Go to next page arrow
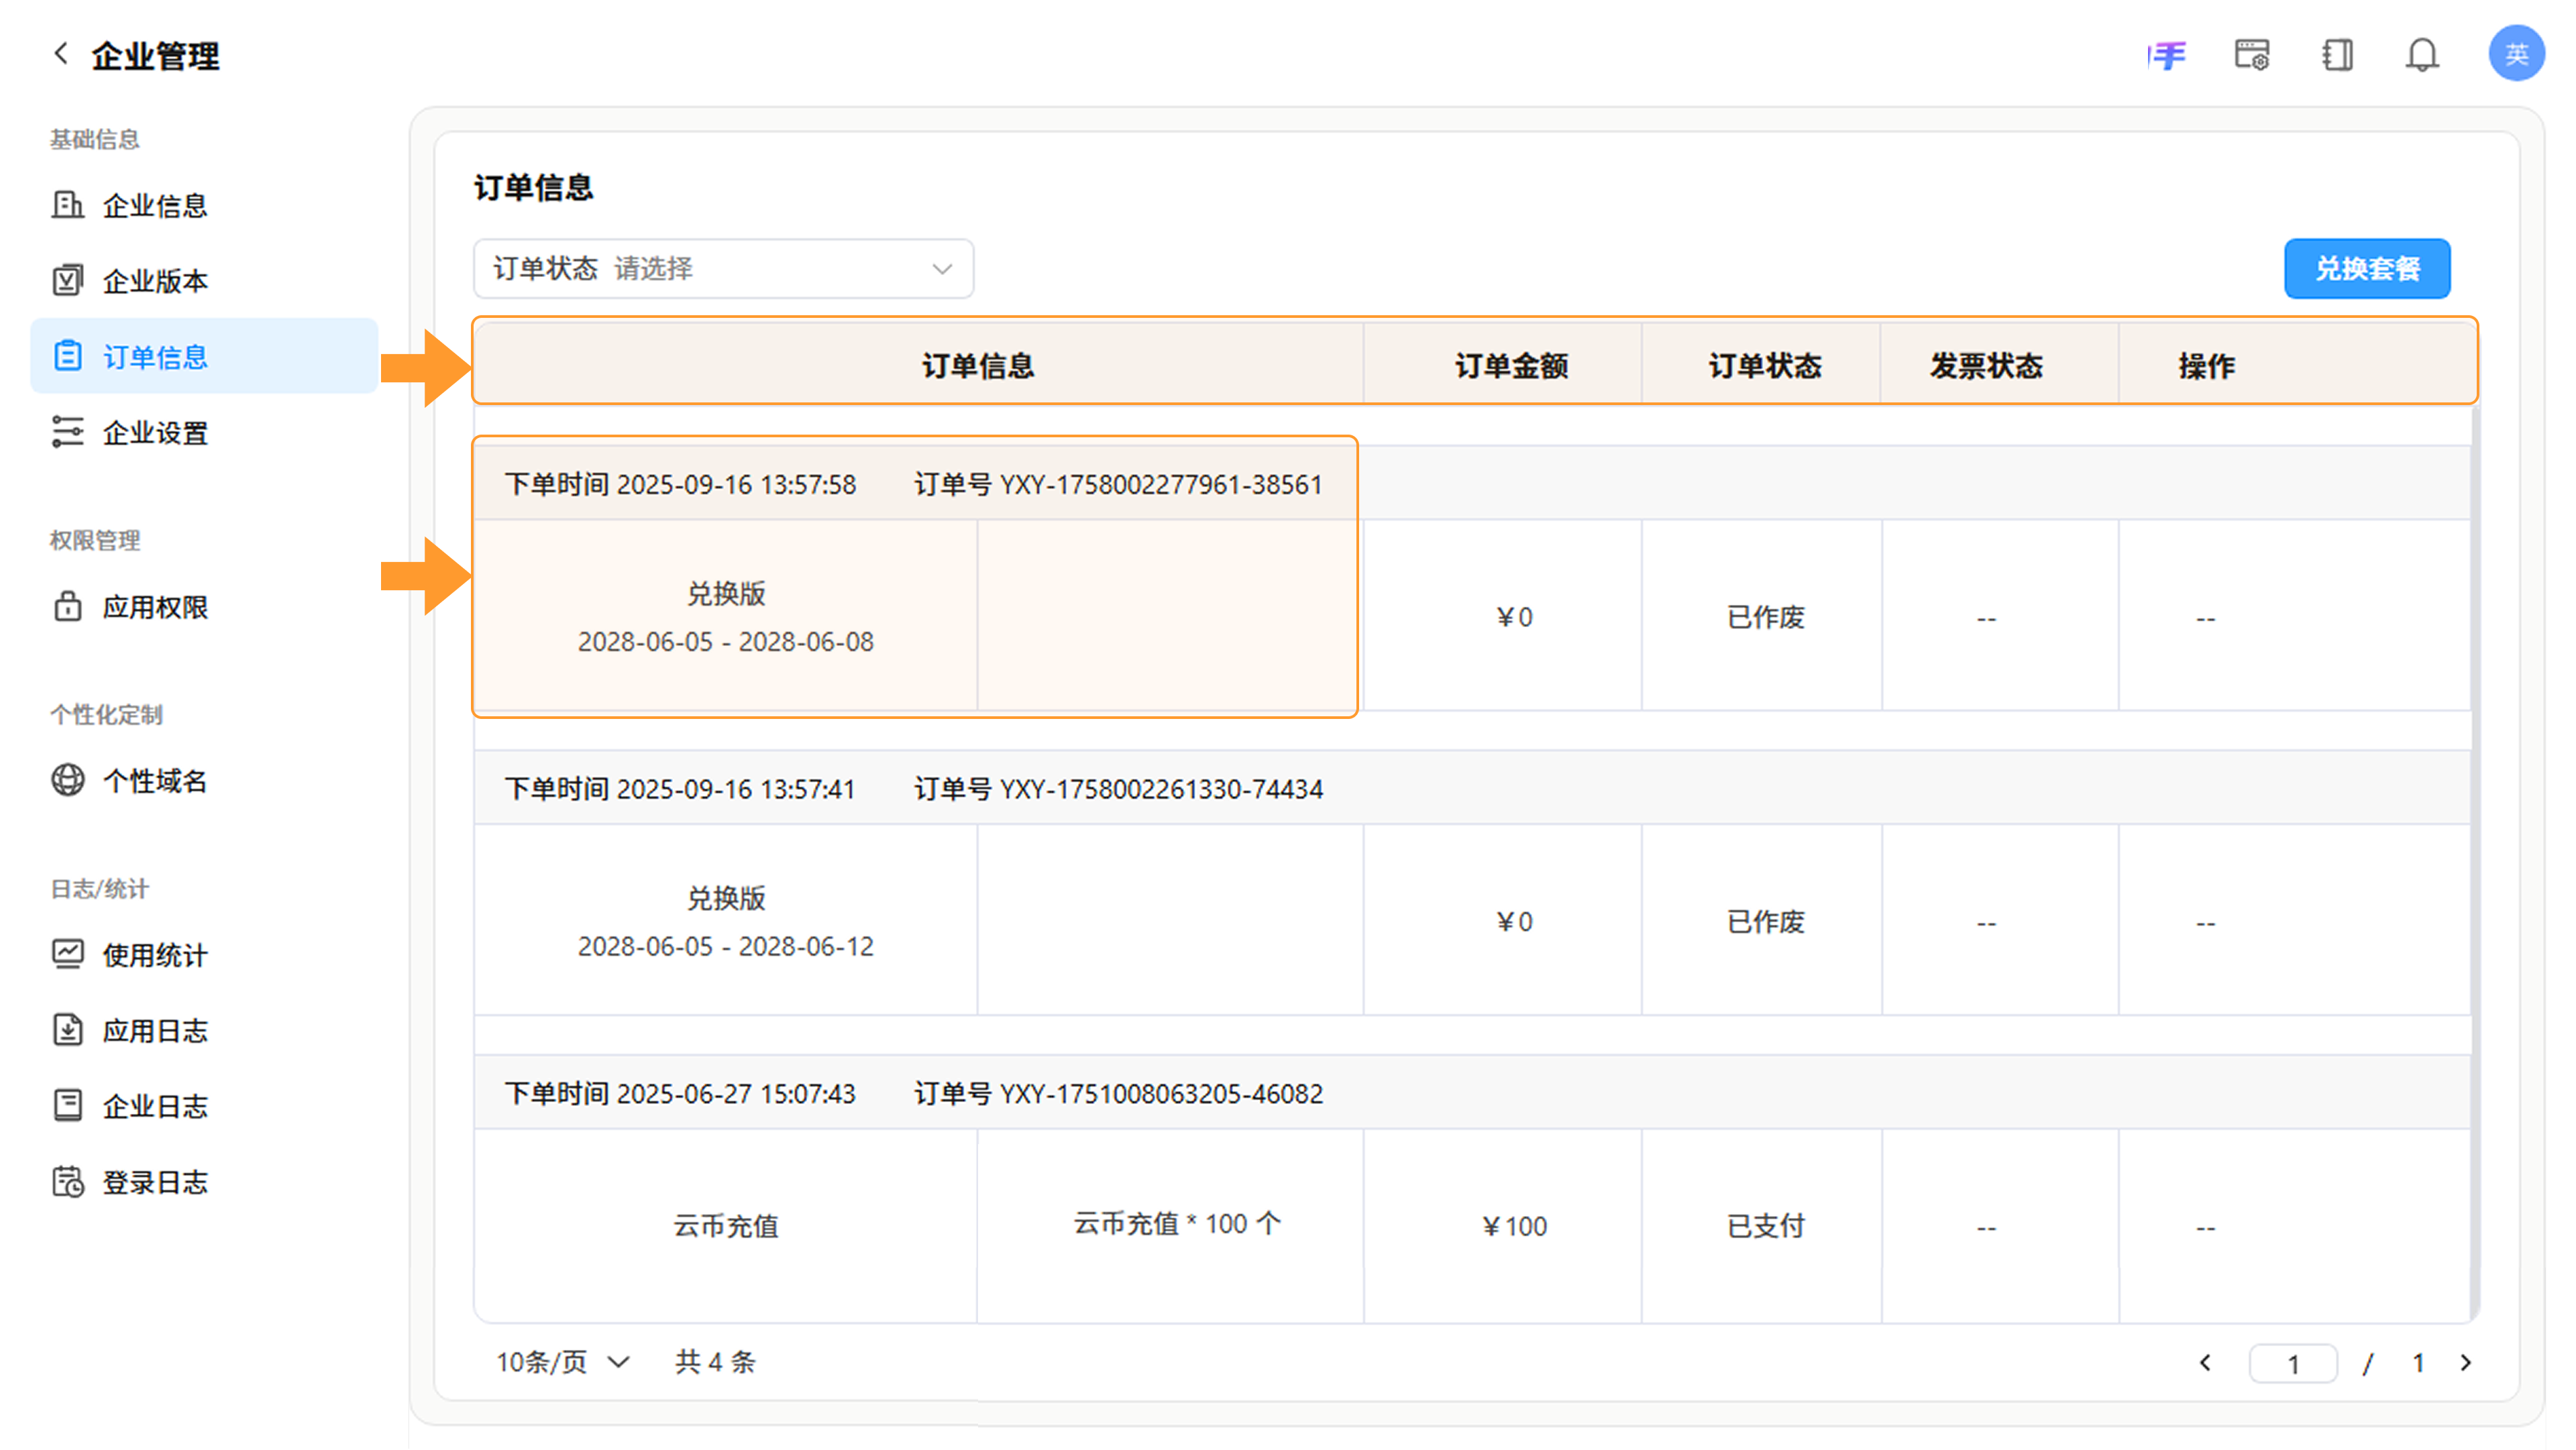The height and width of the screenshot is (1450, 2576). click(2466, 1363)
